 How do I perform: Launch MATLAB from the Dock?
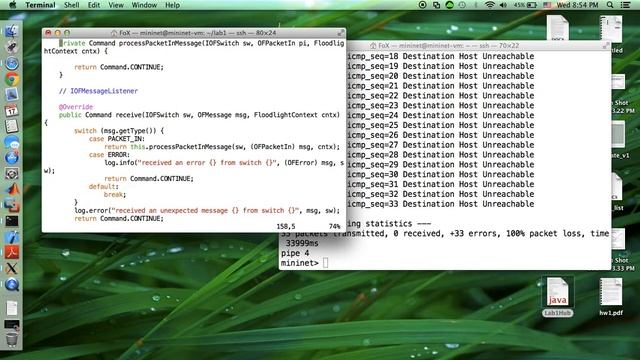[11, 189]
